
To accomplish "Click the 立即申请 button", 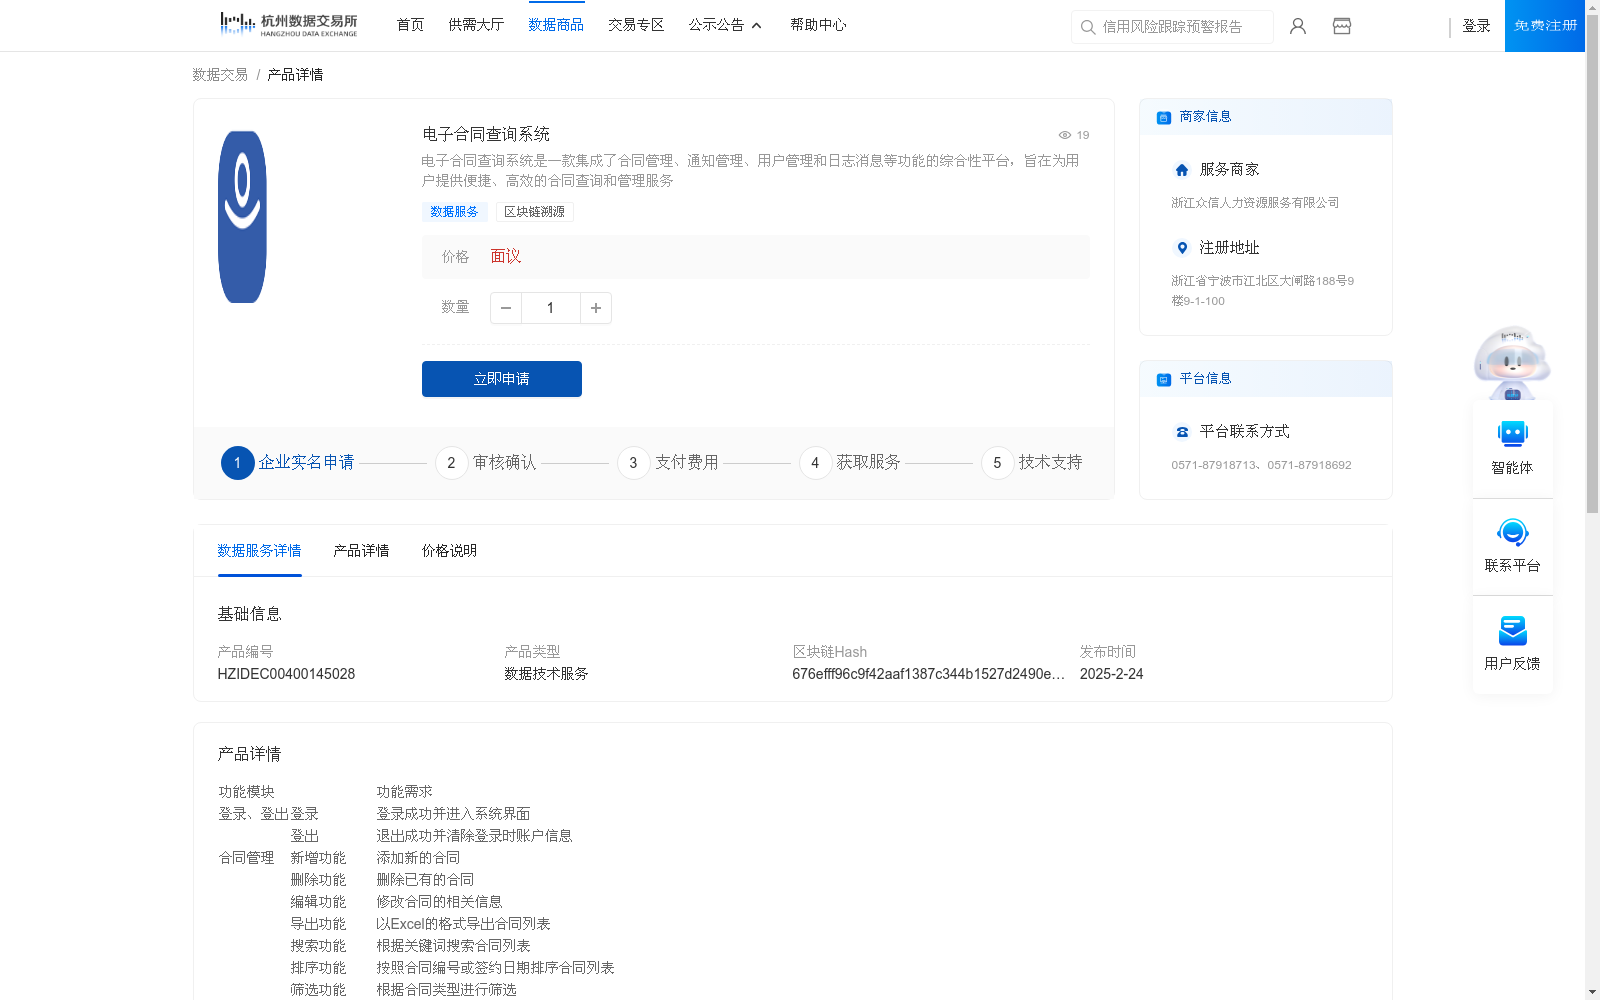I will (x=502, y=379).
